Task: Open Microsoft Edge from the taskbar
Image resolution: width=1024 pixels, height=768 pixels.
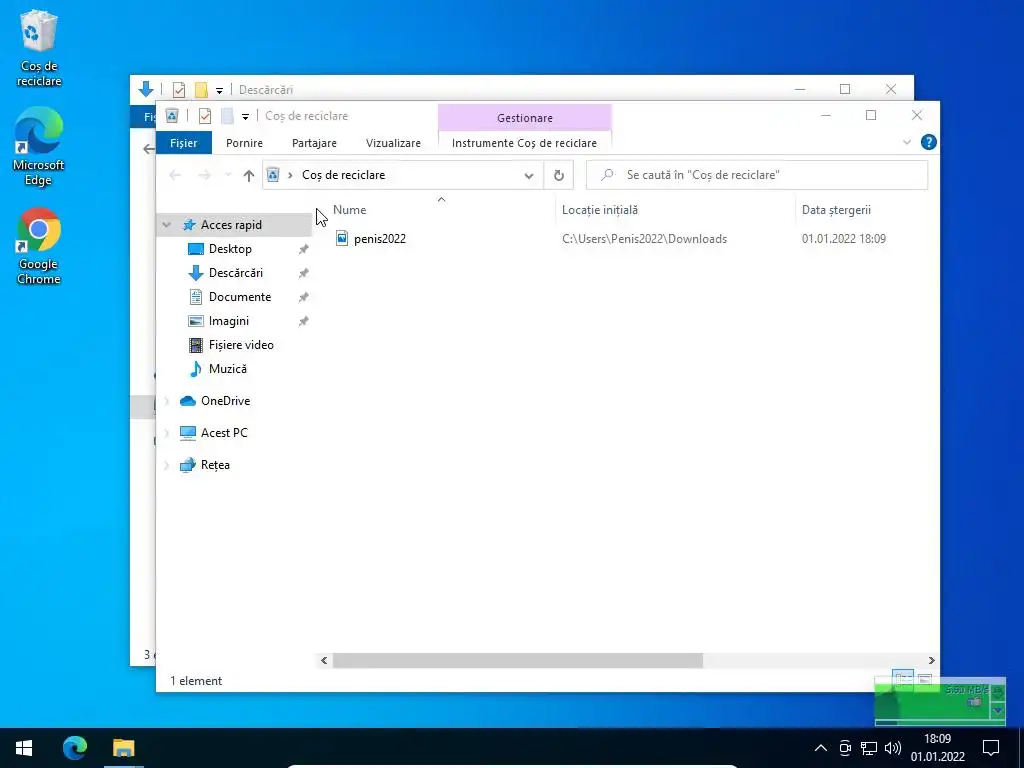Action: point(75,748)
